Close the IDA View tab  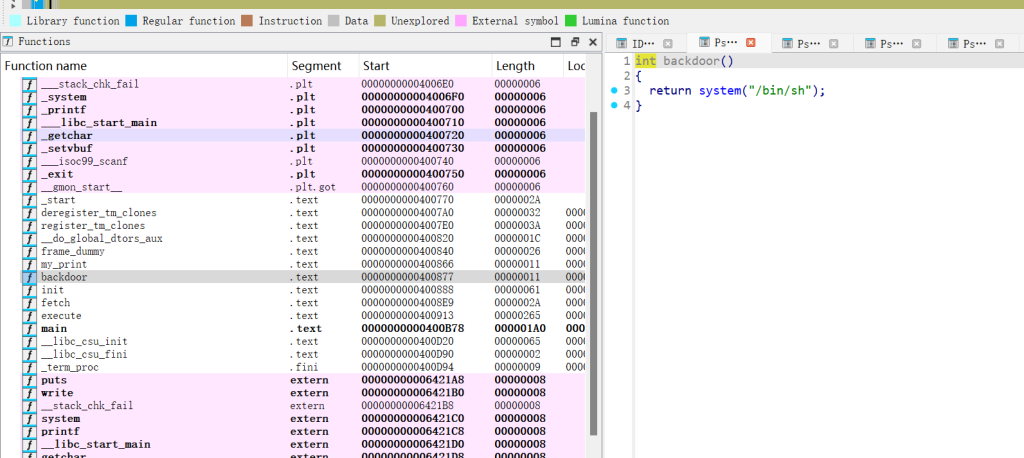click(667, 43)
